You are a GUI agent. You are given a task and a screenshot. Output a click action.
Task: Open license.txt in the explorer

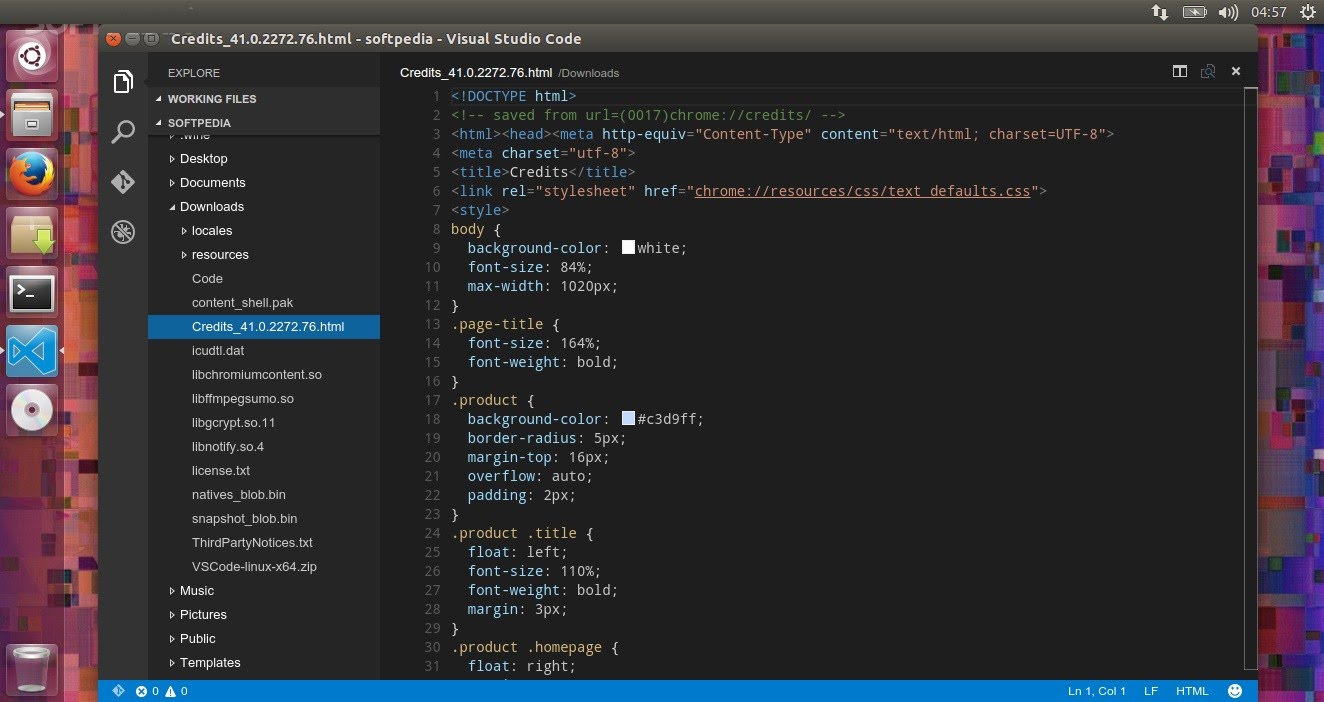(264, 471)
